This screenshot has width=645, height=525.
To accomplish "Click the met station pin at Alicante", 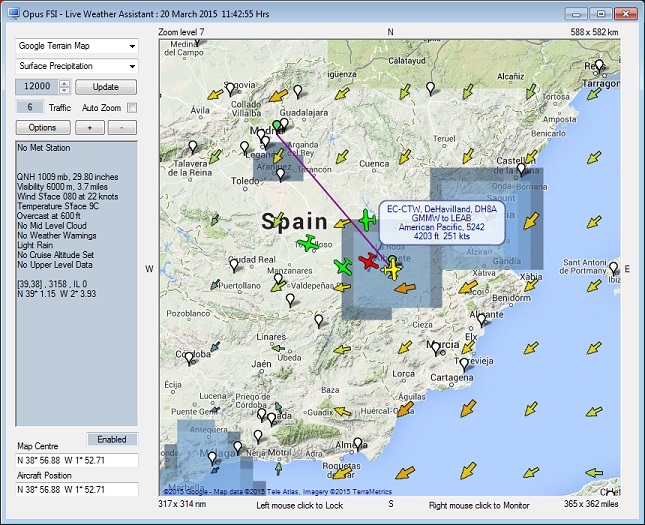I will (481, 320).
